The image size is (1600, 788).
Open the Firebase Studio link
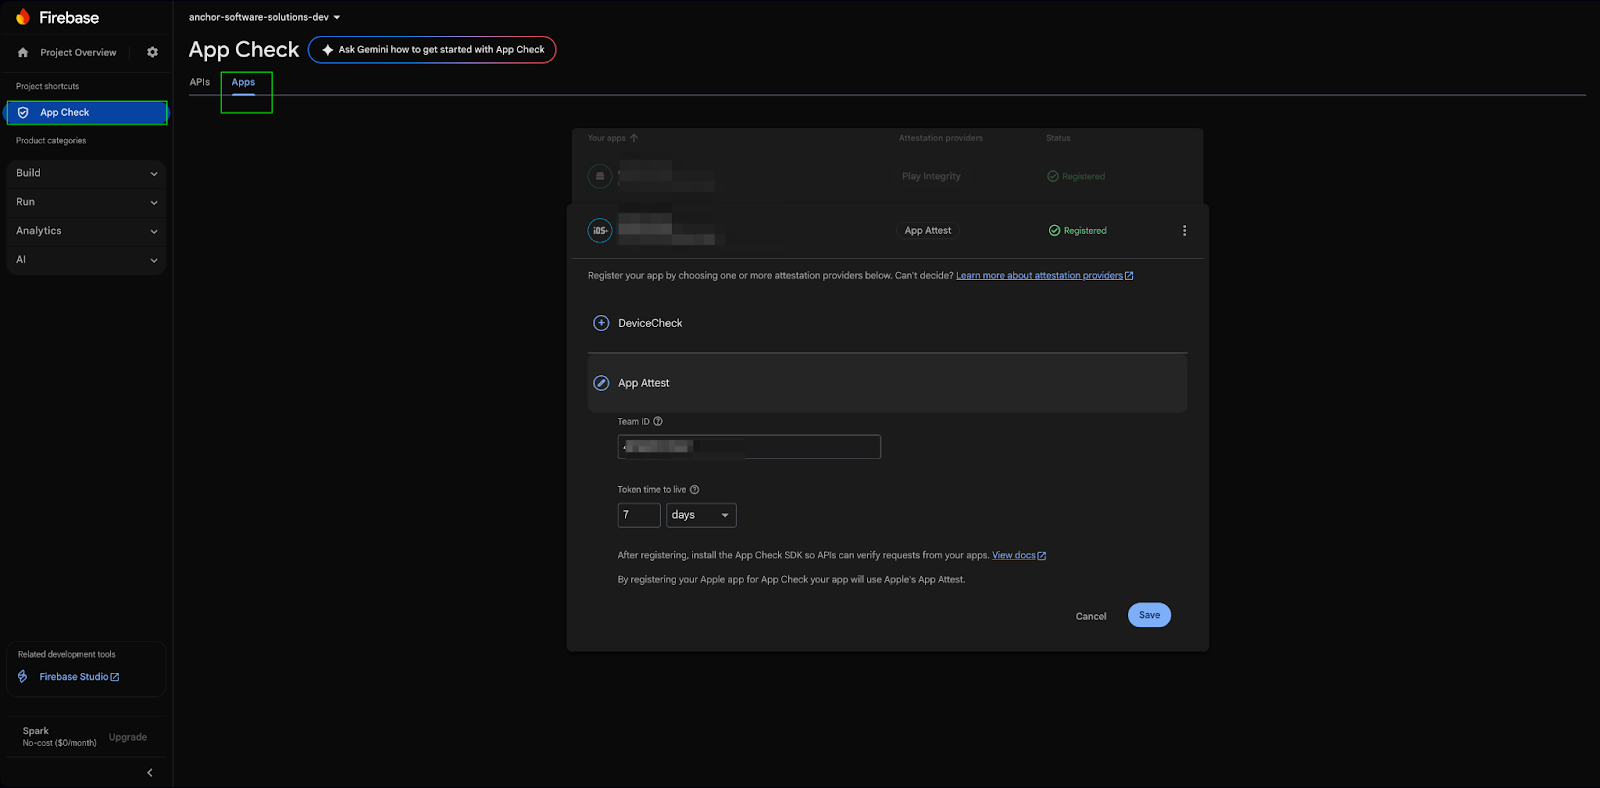pos(79,677)
